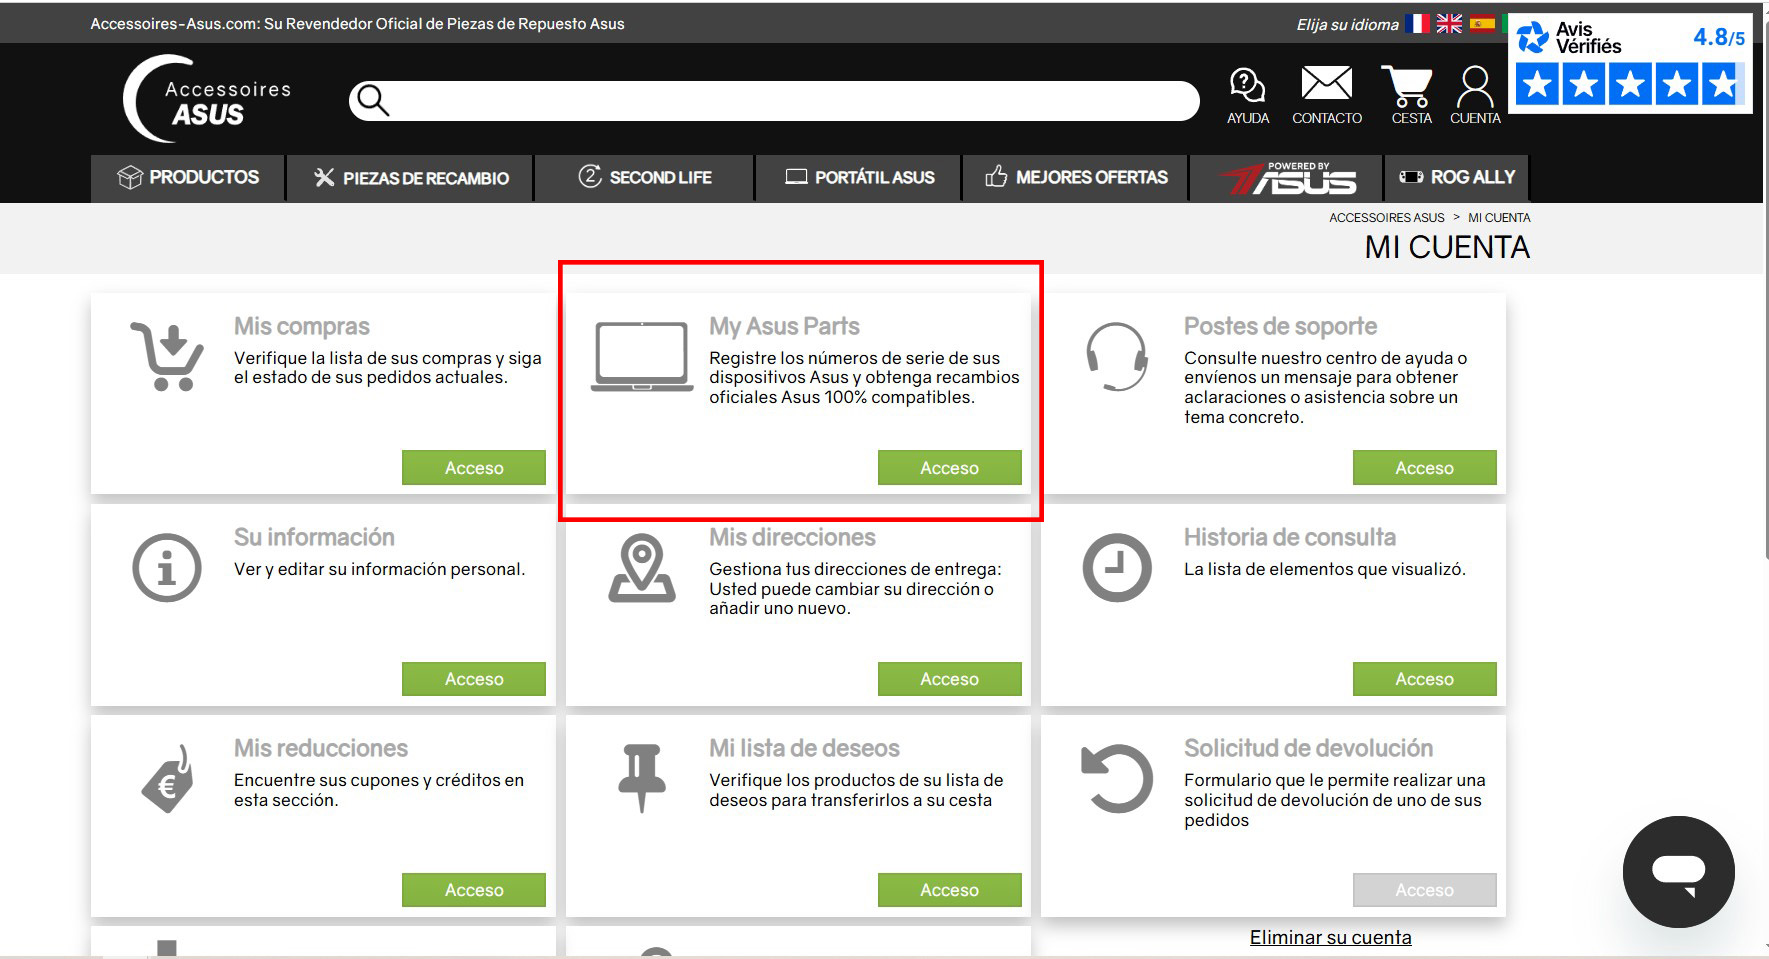Click the My Asus Parts laptop icon
This screenshot has height=959, width=1769.
(642, 357)
